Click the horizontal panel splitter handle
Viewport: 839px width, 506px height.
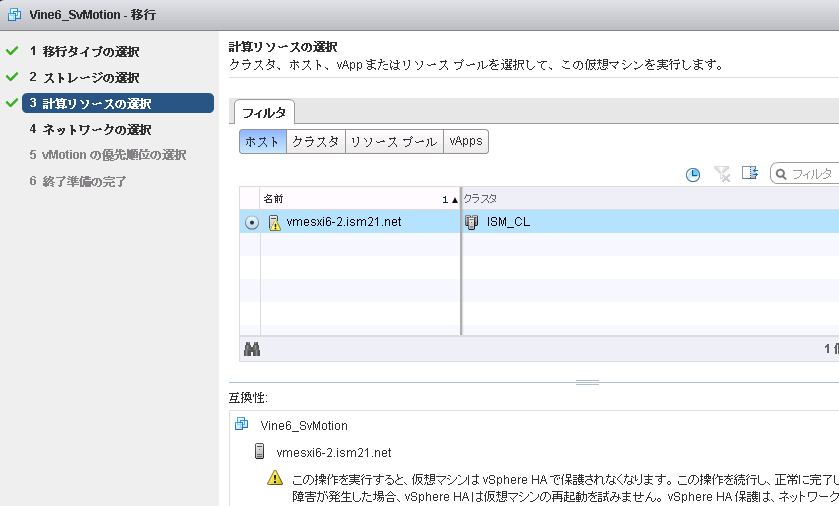tap(587, 382)
